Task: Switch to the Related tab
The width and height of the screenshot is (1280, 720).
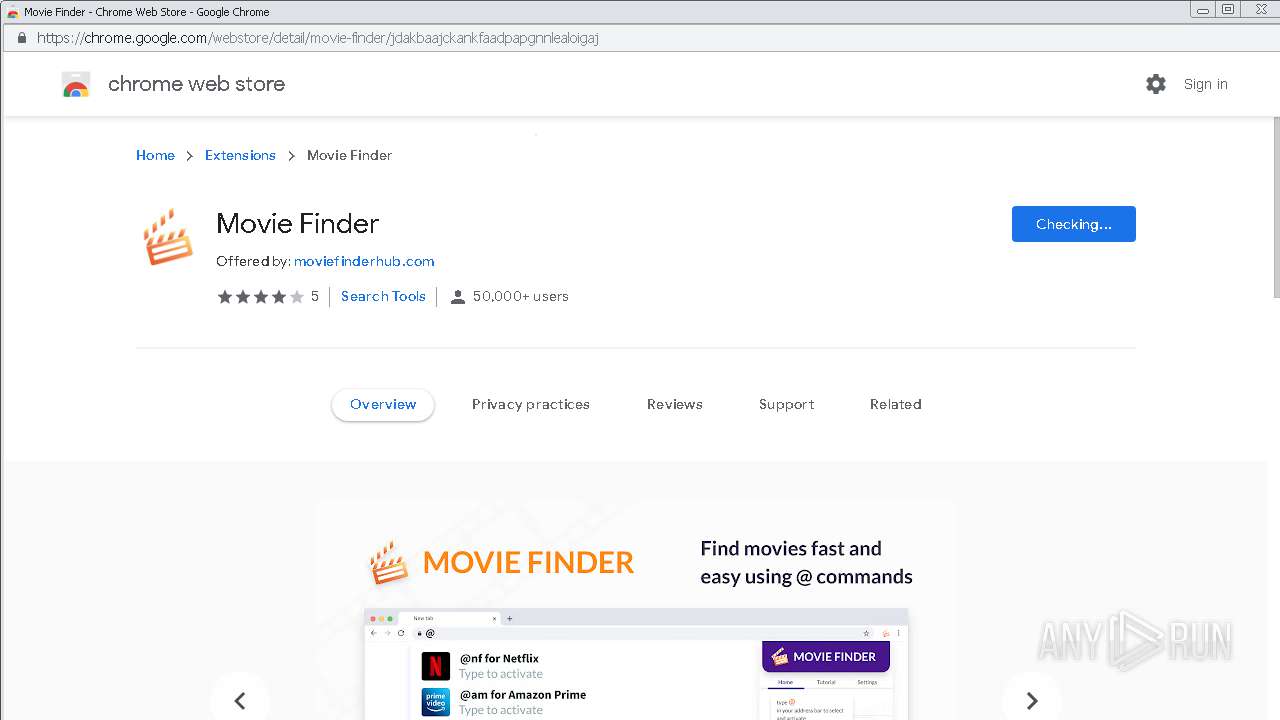Action: pyautogui.click(x=896, y=405)
